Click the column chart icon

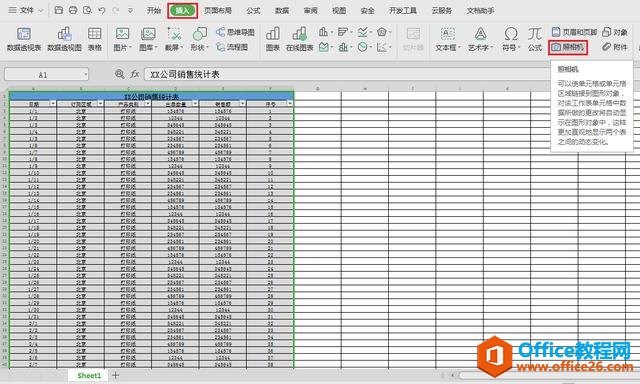[x=323, y=32]
